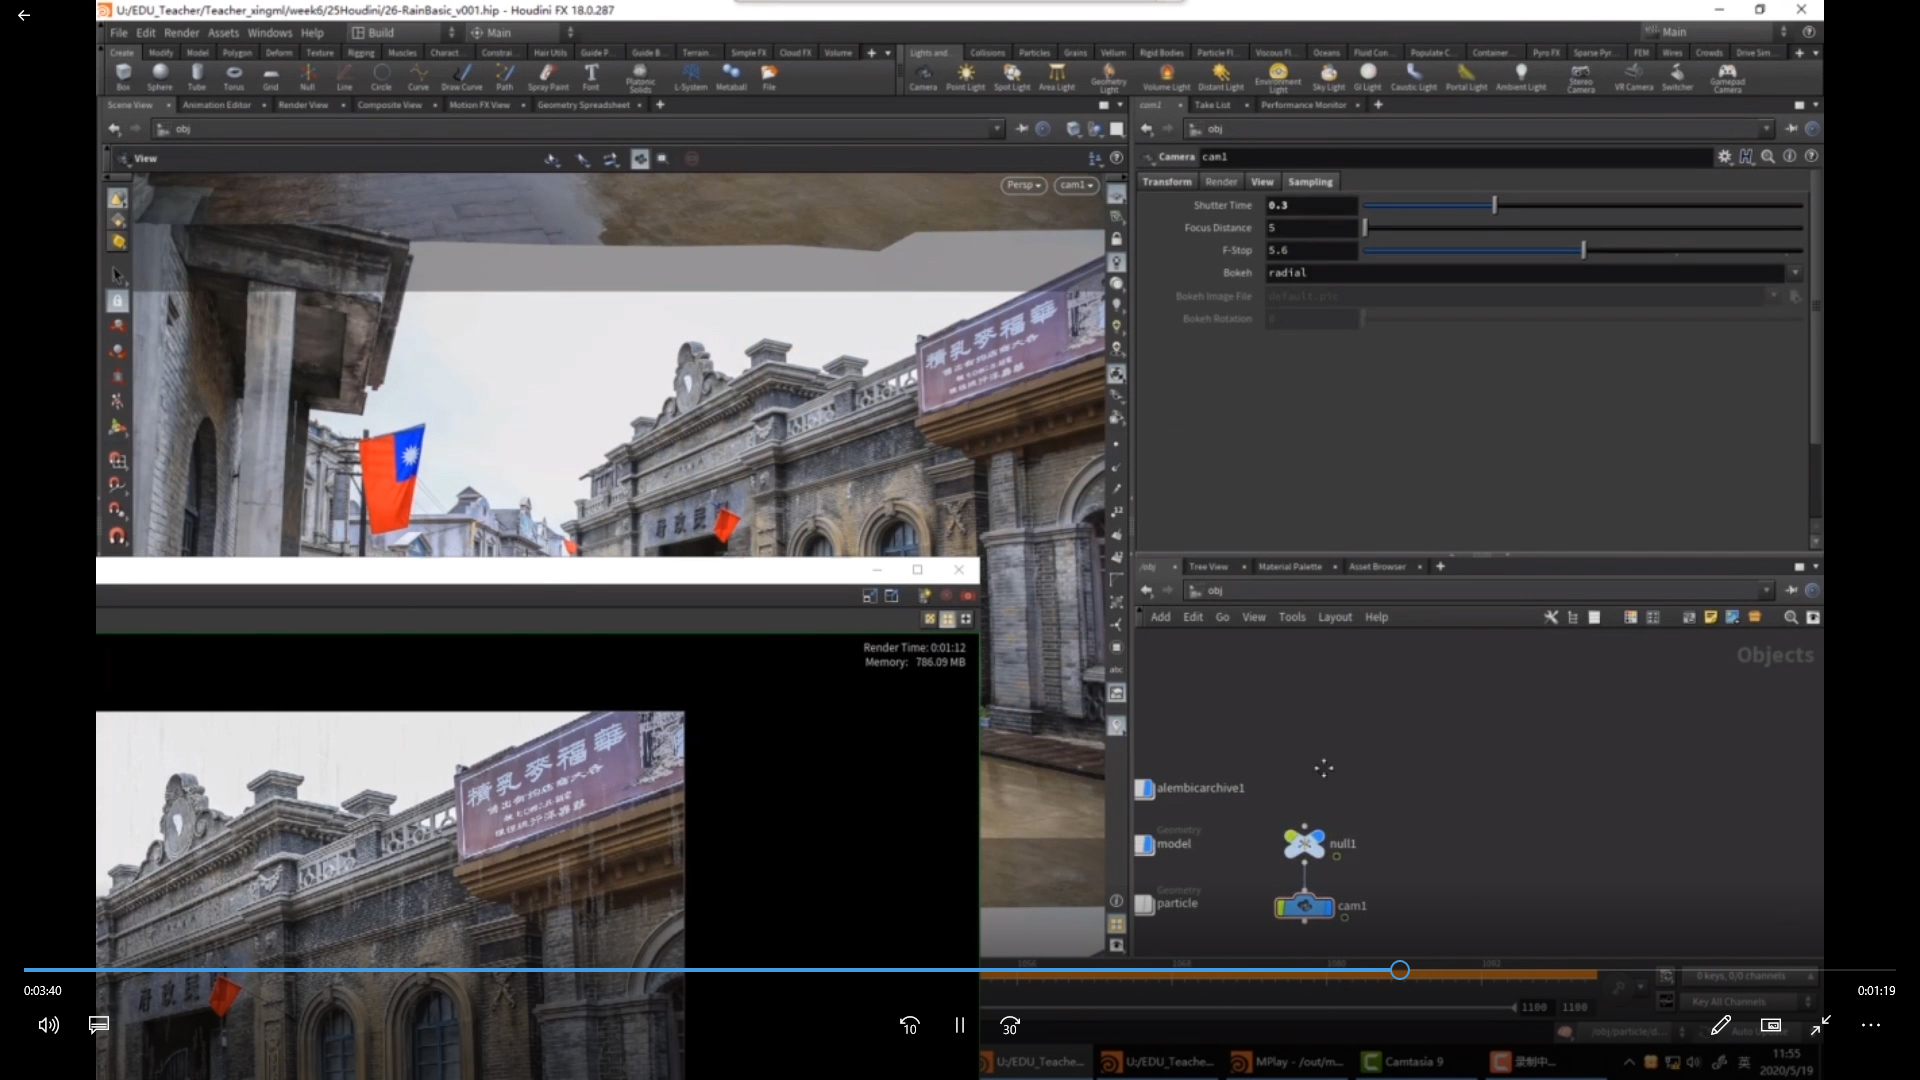Open the camera parameter gear menu
Screen dimensions: 1920x1080
1725,157
